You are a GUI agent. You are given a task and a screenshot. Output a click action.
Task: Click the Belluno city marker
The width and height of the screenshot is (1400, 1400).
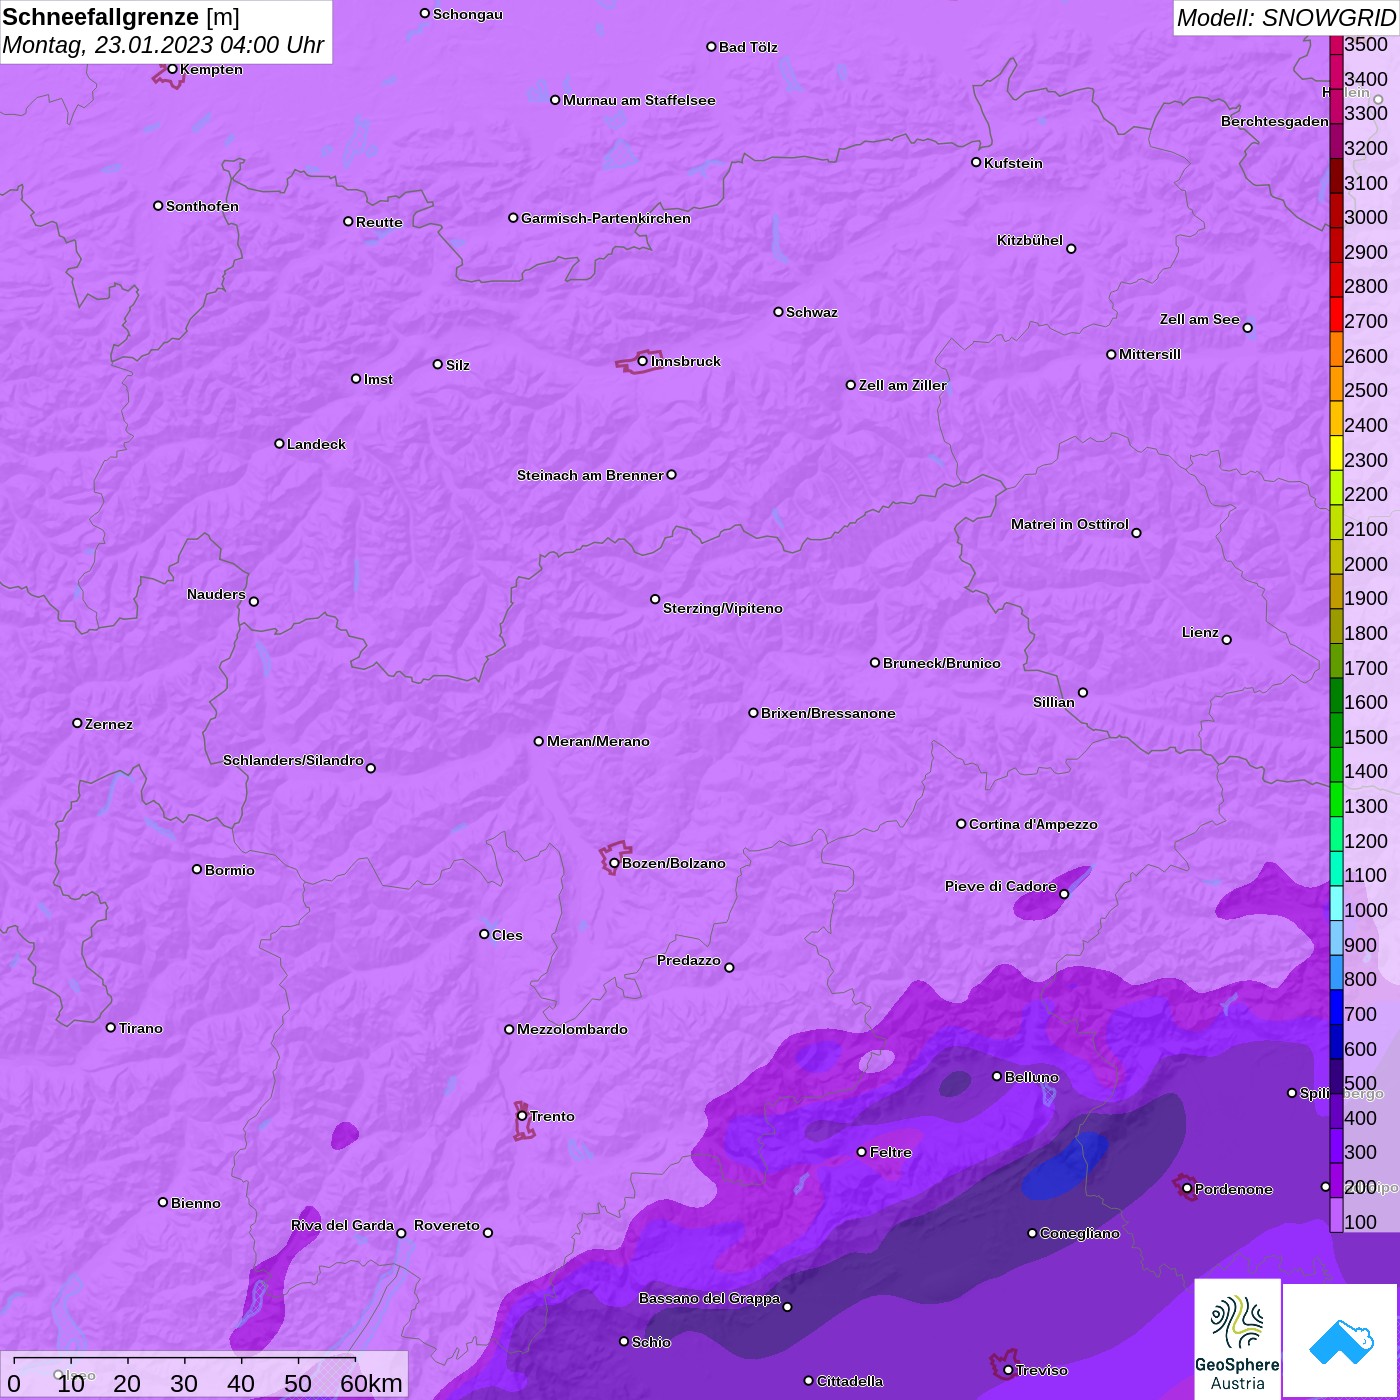996,1076
